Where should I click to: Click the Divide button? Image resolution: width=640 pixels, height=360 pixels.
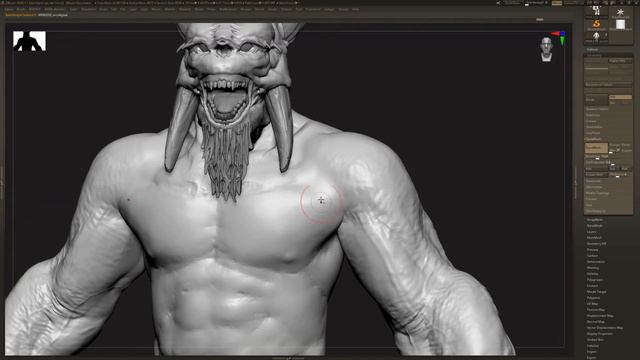pos(597,100)
